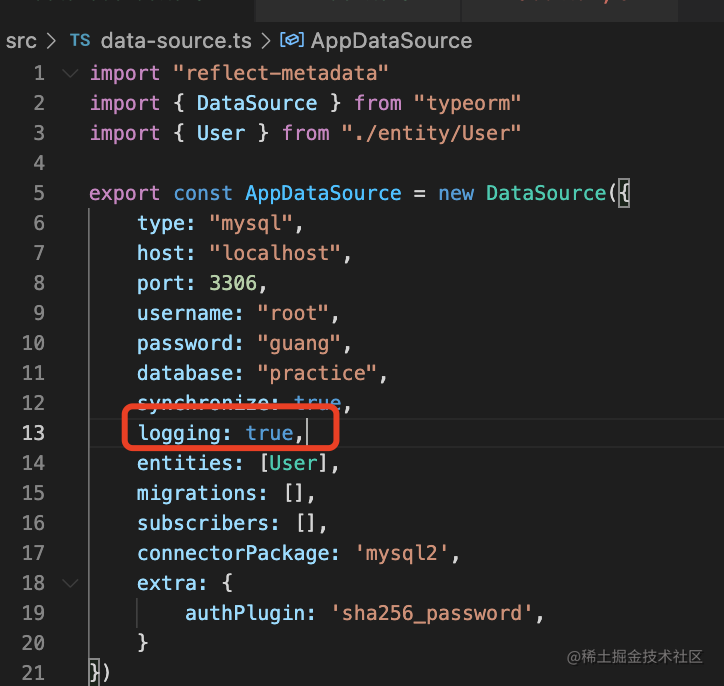
Task: Click the "typeorm" string
Action: tap(467, 103)
